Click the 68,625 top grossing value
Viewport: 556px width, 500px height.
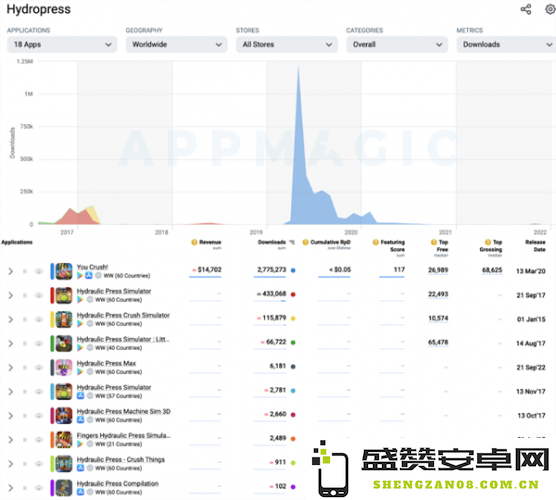pyautogui.click(x=492, y=270)
